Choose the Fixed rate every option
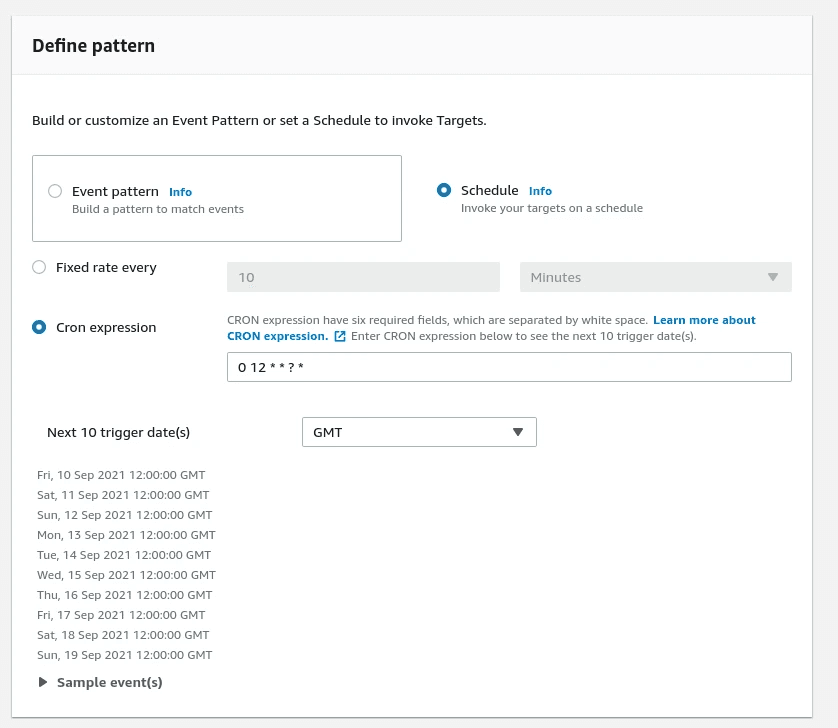The image size is (838, 728). pos(39,267)
